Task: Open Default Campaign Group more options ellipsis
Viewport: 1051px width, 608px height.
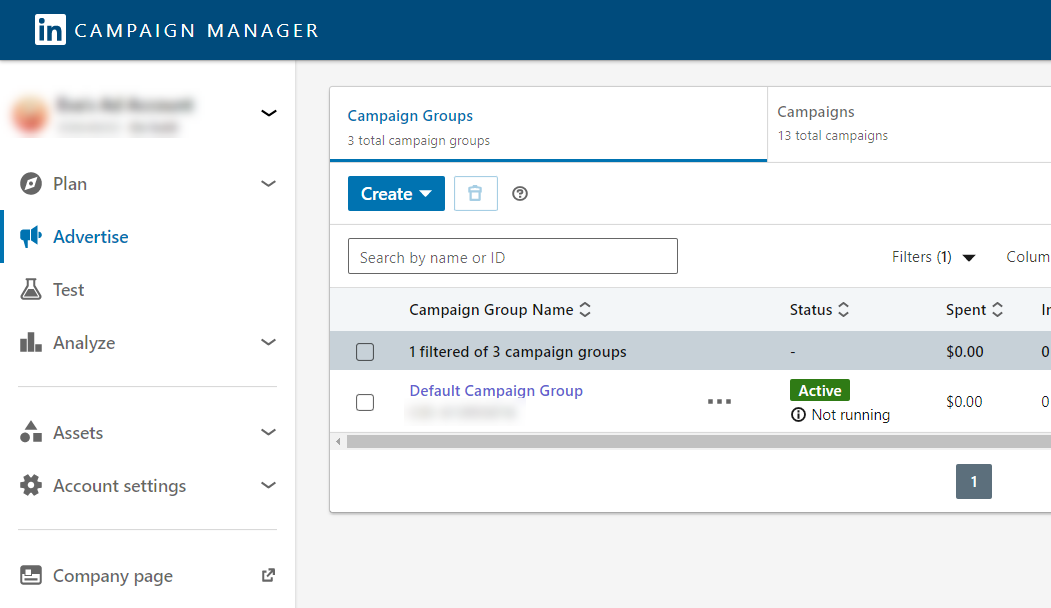Action: coord(719,402)
